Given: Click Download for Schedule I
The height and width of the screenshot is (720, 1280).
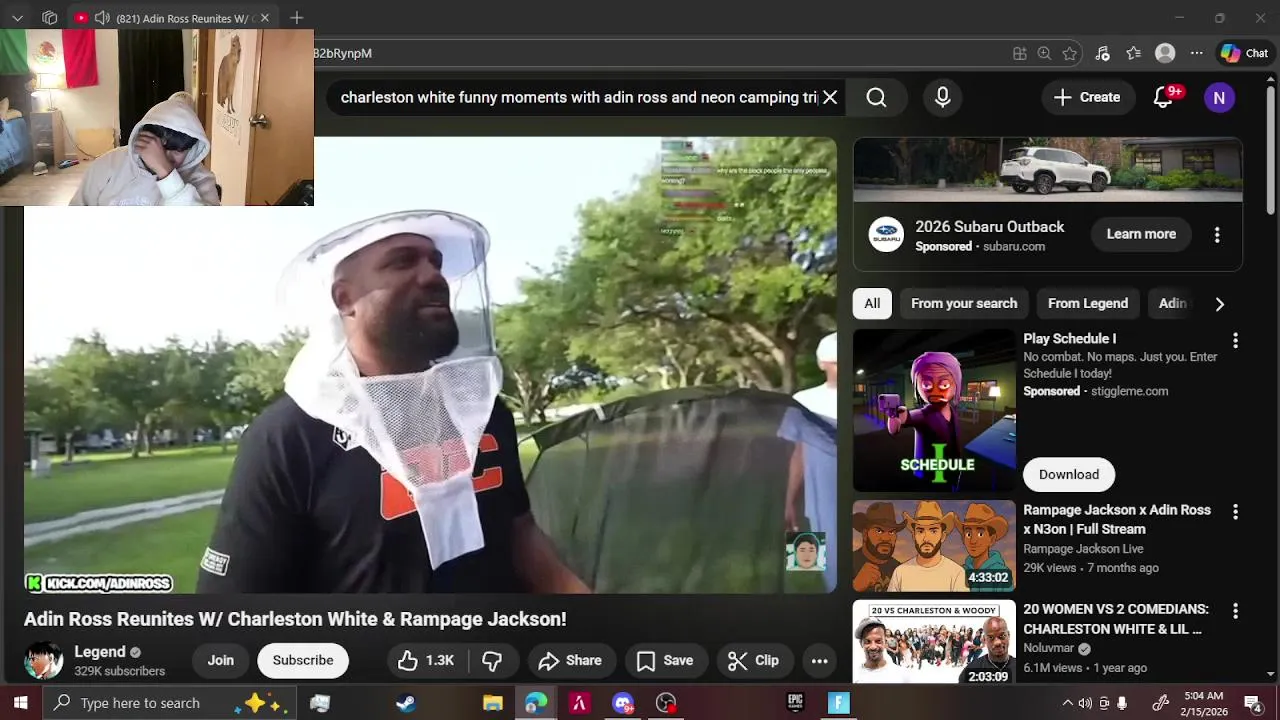Looking at the screenshot, I should [x=1068, y=474].
